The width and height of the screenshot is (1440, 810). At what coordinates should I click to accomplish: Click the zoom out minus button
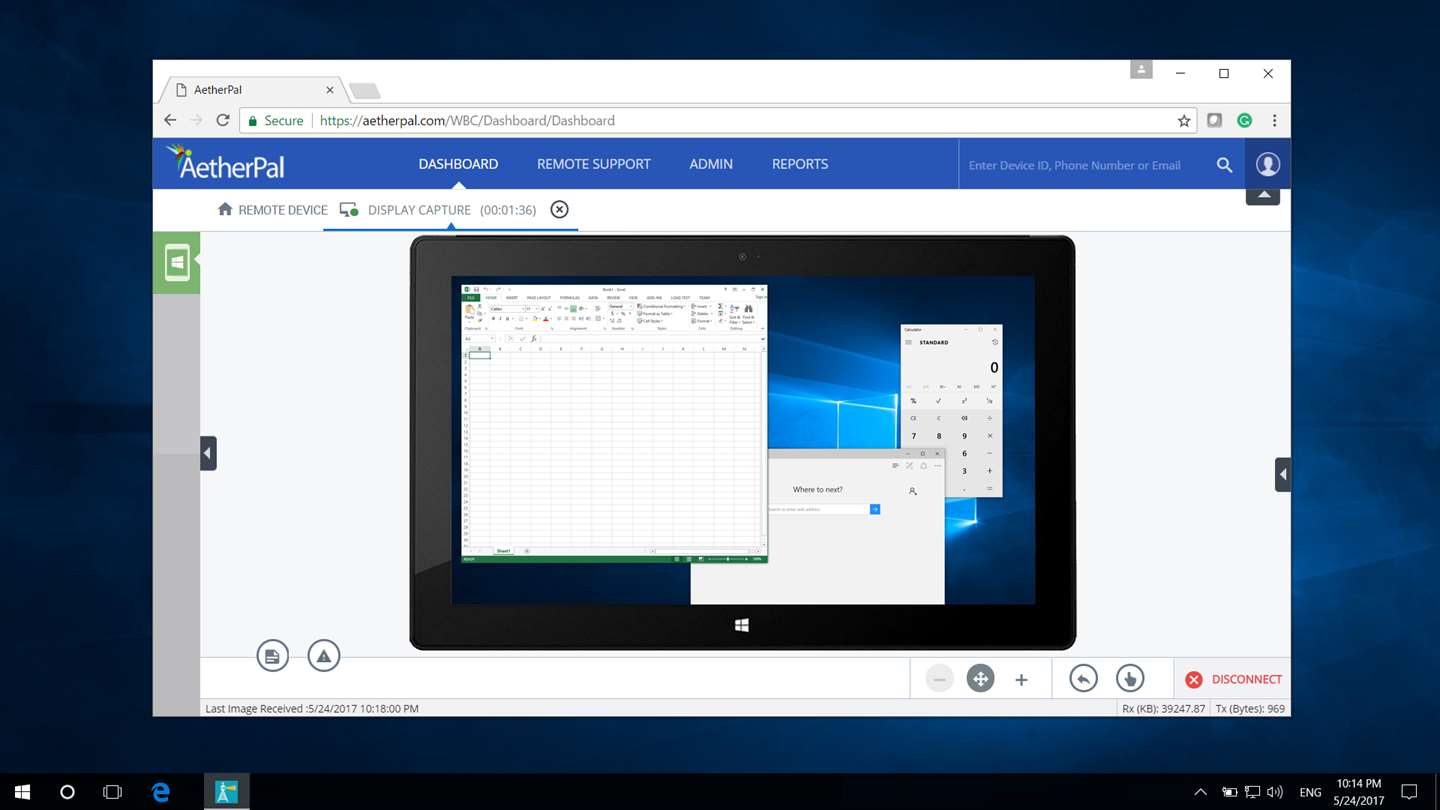point(939,680)
